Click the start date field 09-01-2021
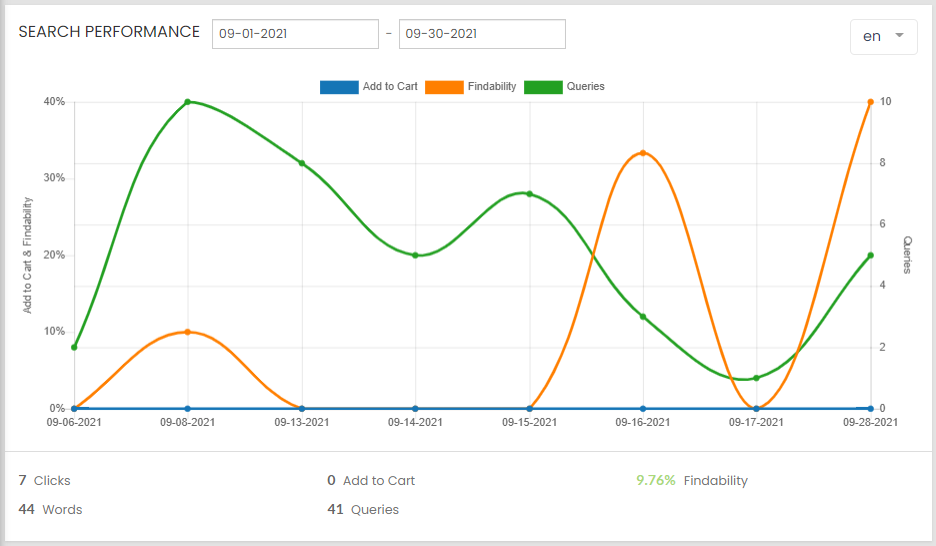Screen dimensions: 936x546 (x=295, y=34)
